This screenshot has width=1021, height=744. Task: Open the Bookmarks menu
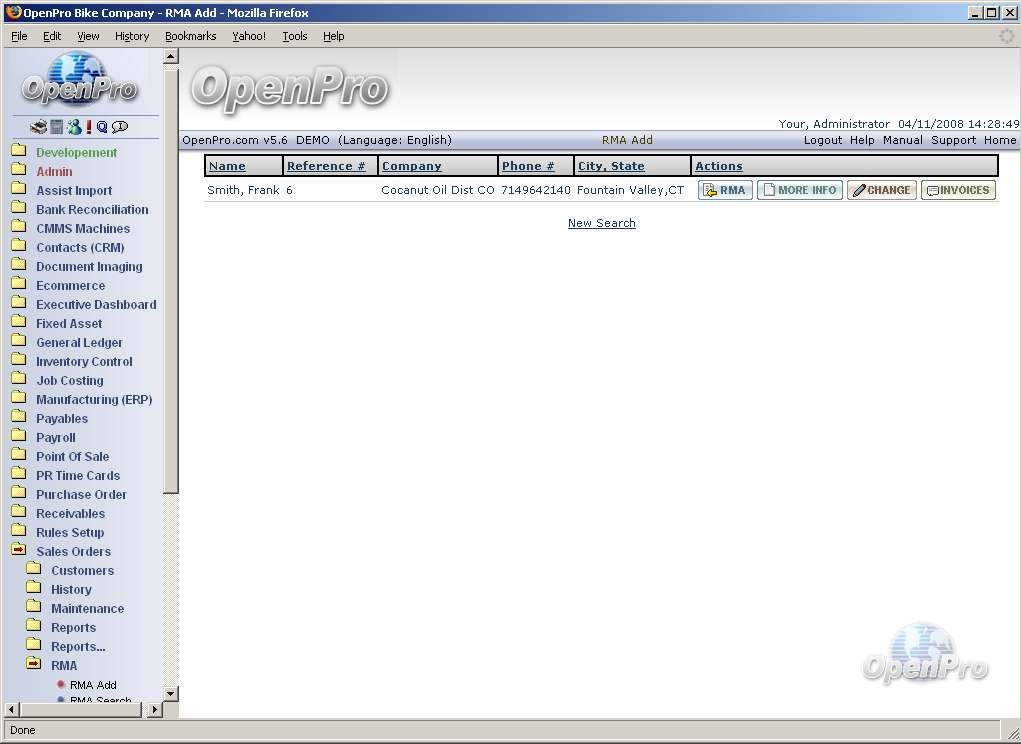click(x=190, y=36)
